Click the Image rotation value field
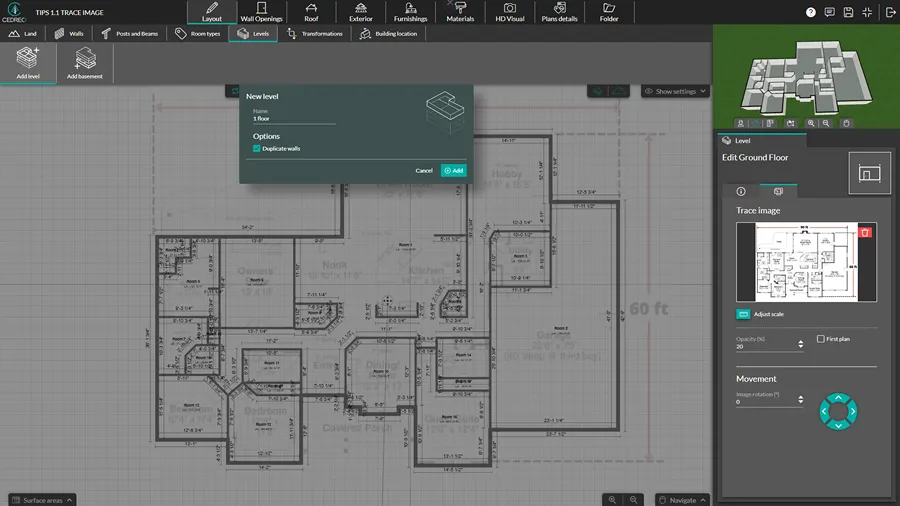This screenshot has width=900, height=506. 766,402
